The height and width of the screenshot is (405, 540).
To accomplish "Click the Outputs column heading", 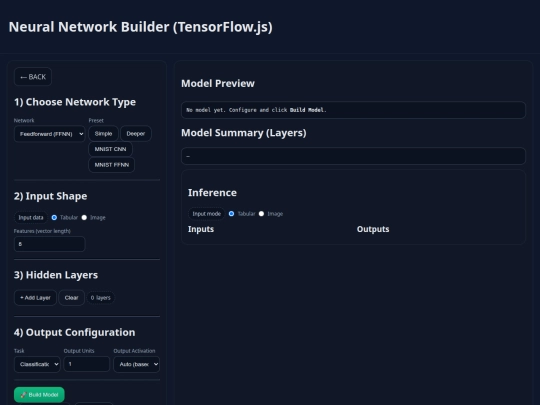I will pos(373,229).
